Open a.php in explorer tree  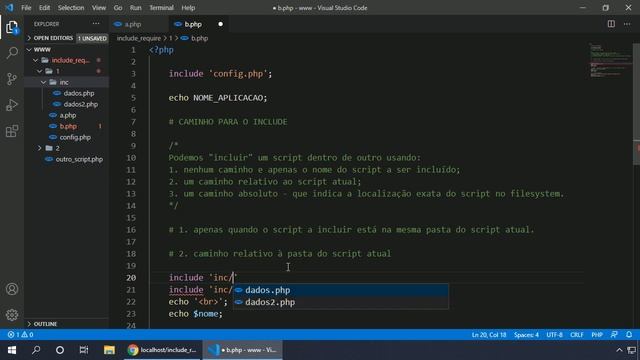tap(68, 116)
